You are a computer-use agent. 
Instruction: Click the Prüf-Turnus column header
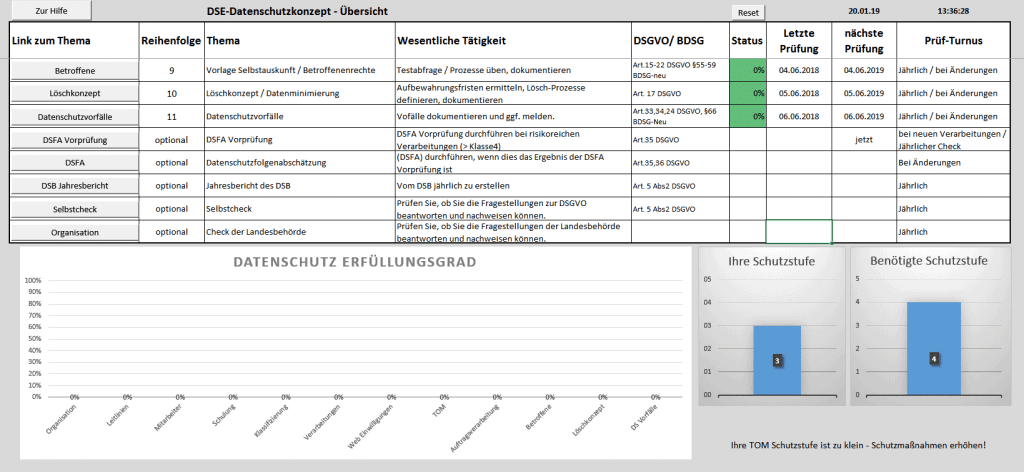click(x=952, y=41)
